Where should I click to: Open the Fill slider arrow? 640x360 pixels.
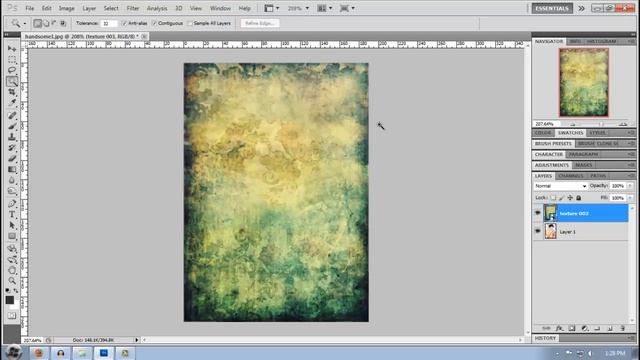coord(630,198)
